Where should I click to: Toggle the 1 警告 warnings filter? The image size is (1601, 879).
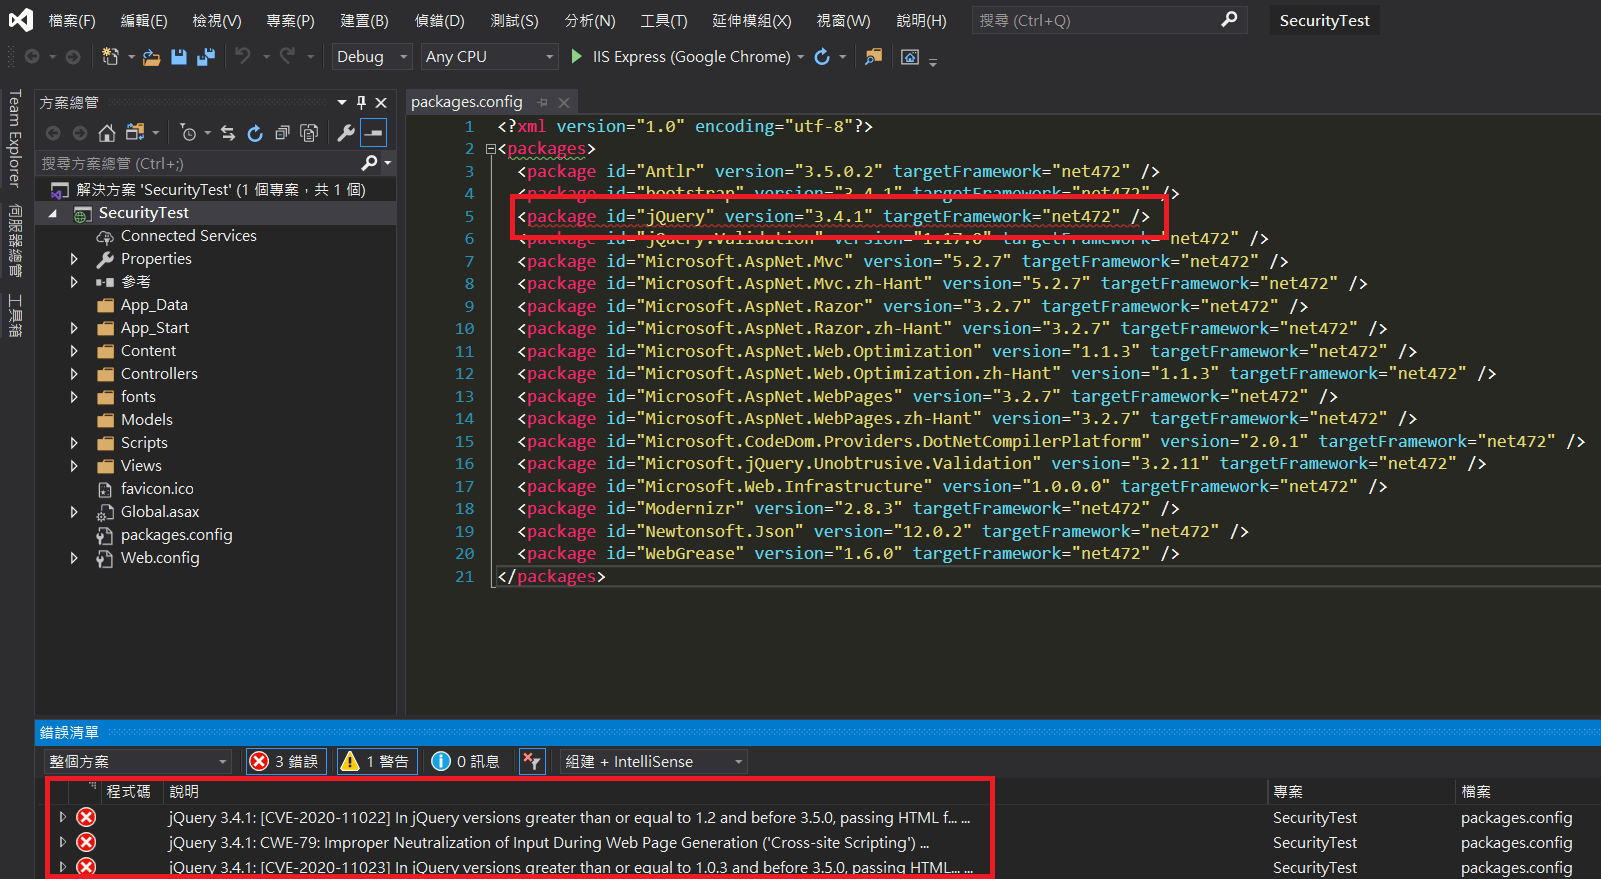click(x=377, y=762)
